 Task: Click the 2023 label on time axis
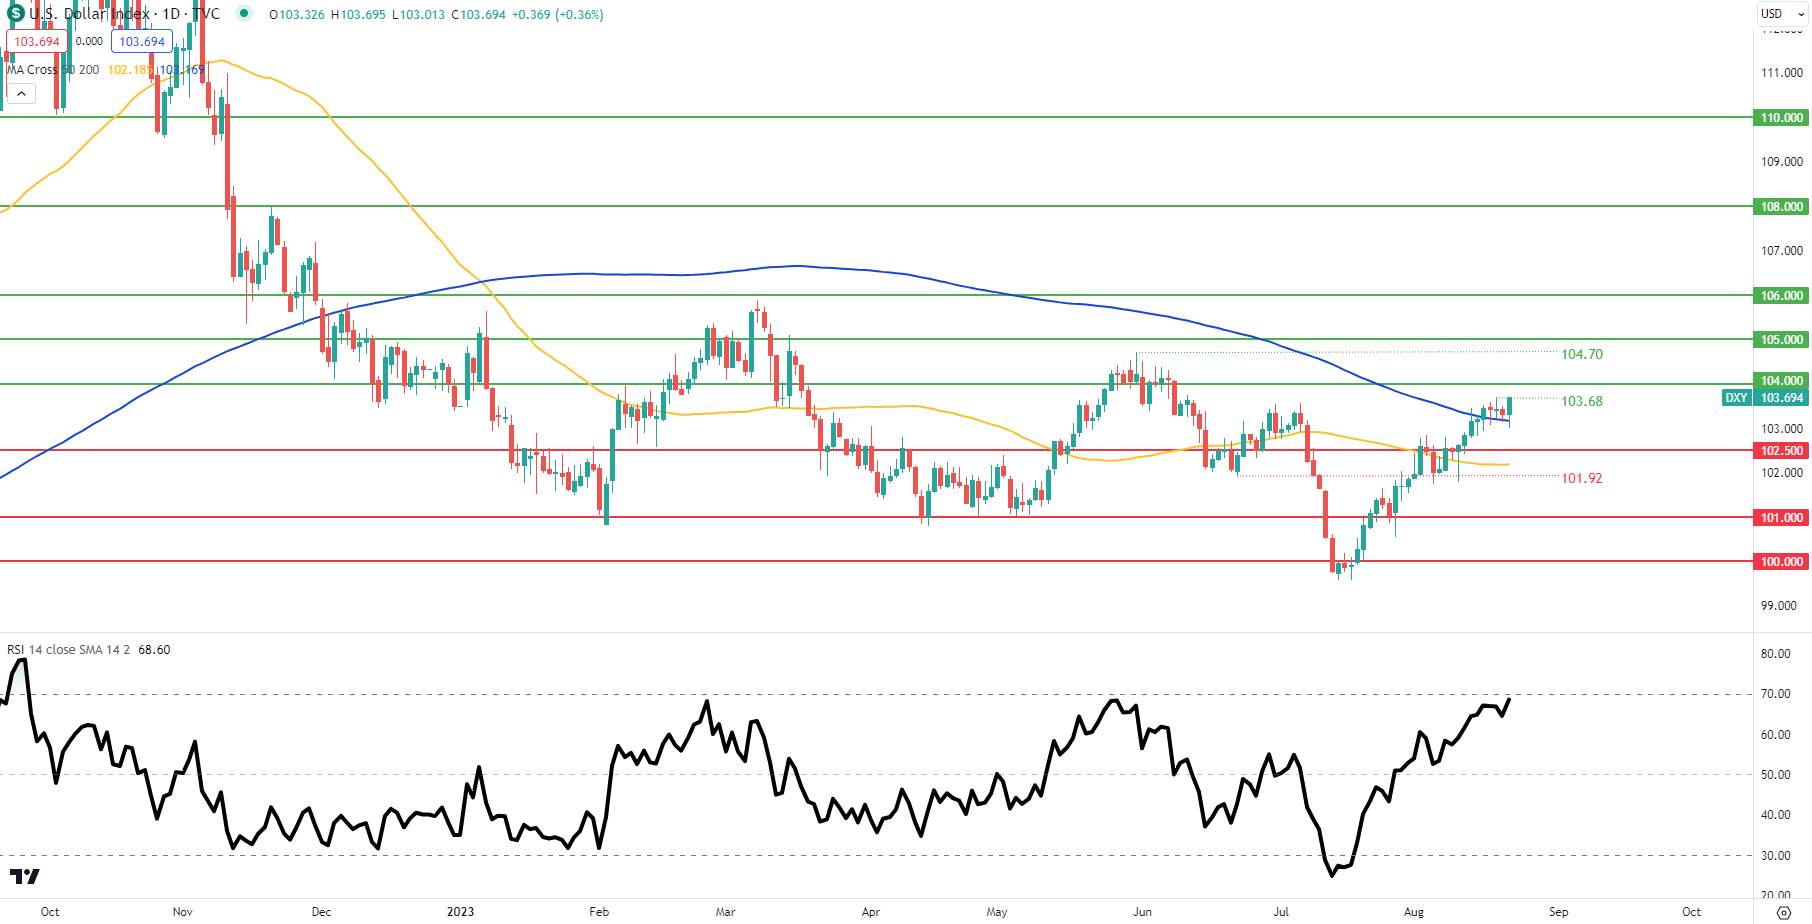460,912
